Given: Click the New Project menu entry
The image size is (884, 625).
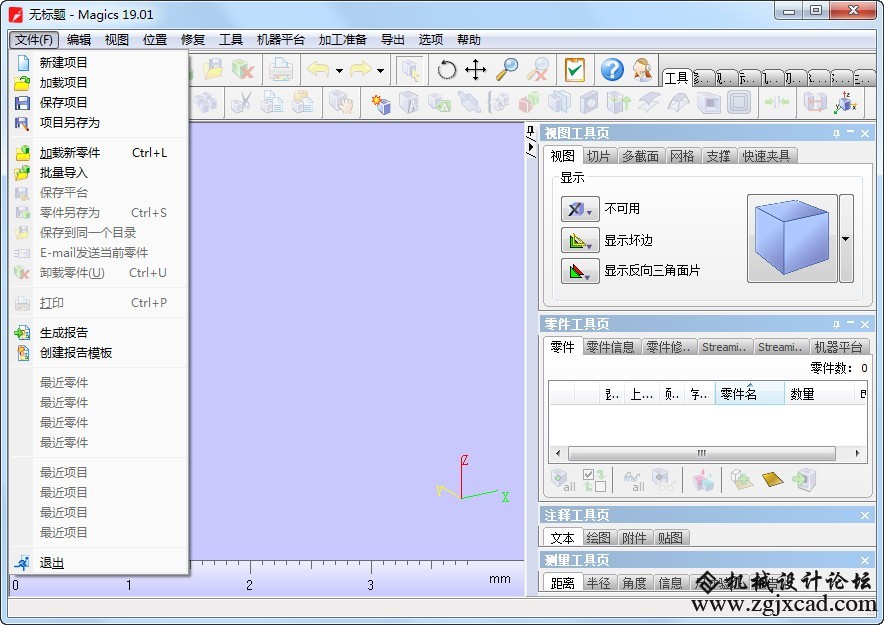Looking at the screenshot, I should click(x=99, y=63).
